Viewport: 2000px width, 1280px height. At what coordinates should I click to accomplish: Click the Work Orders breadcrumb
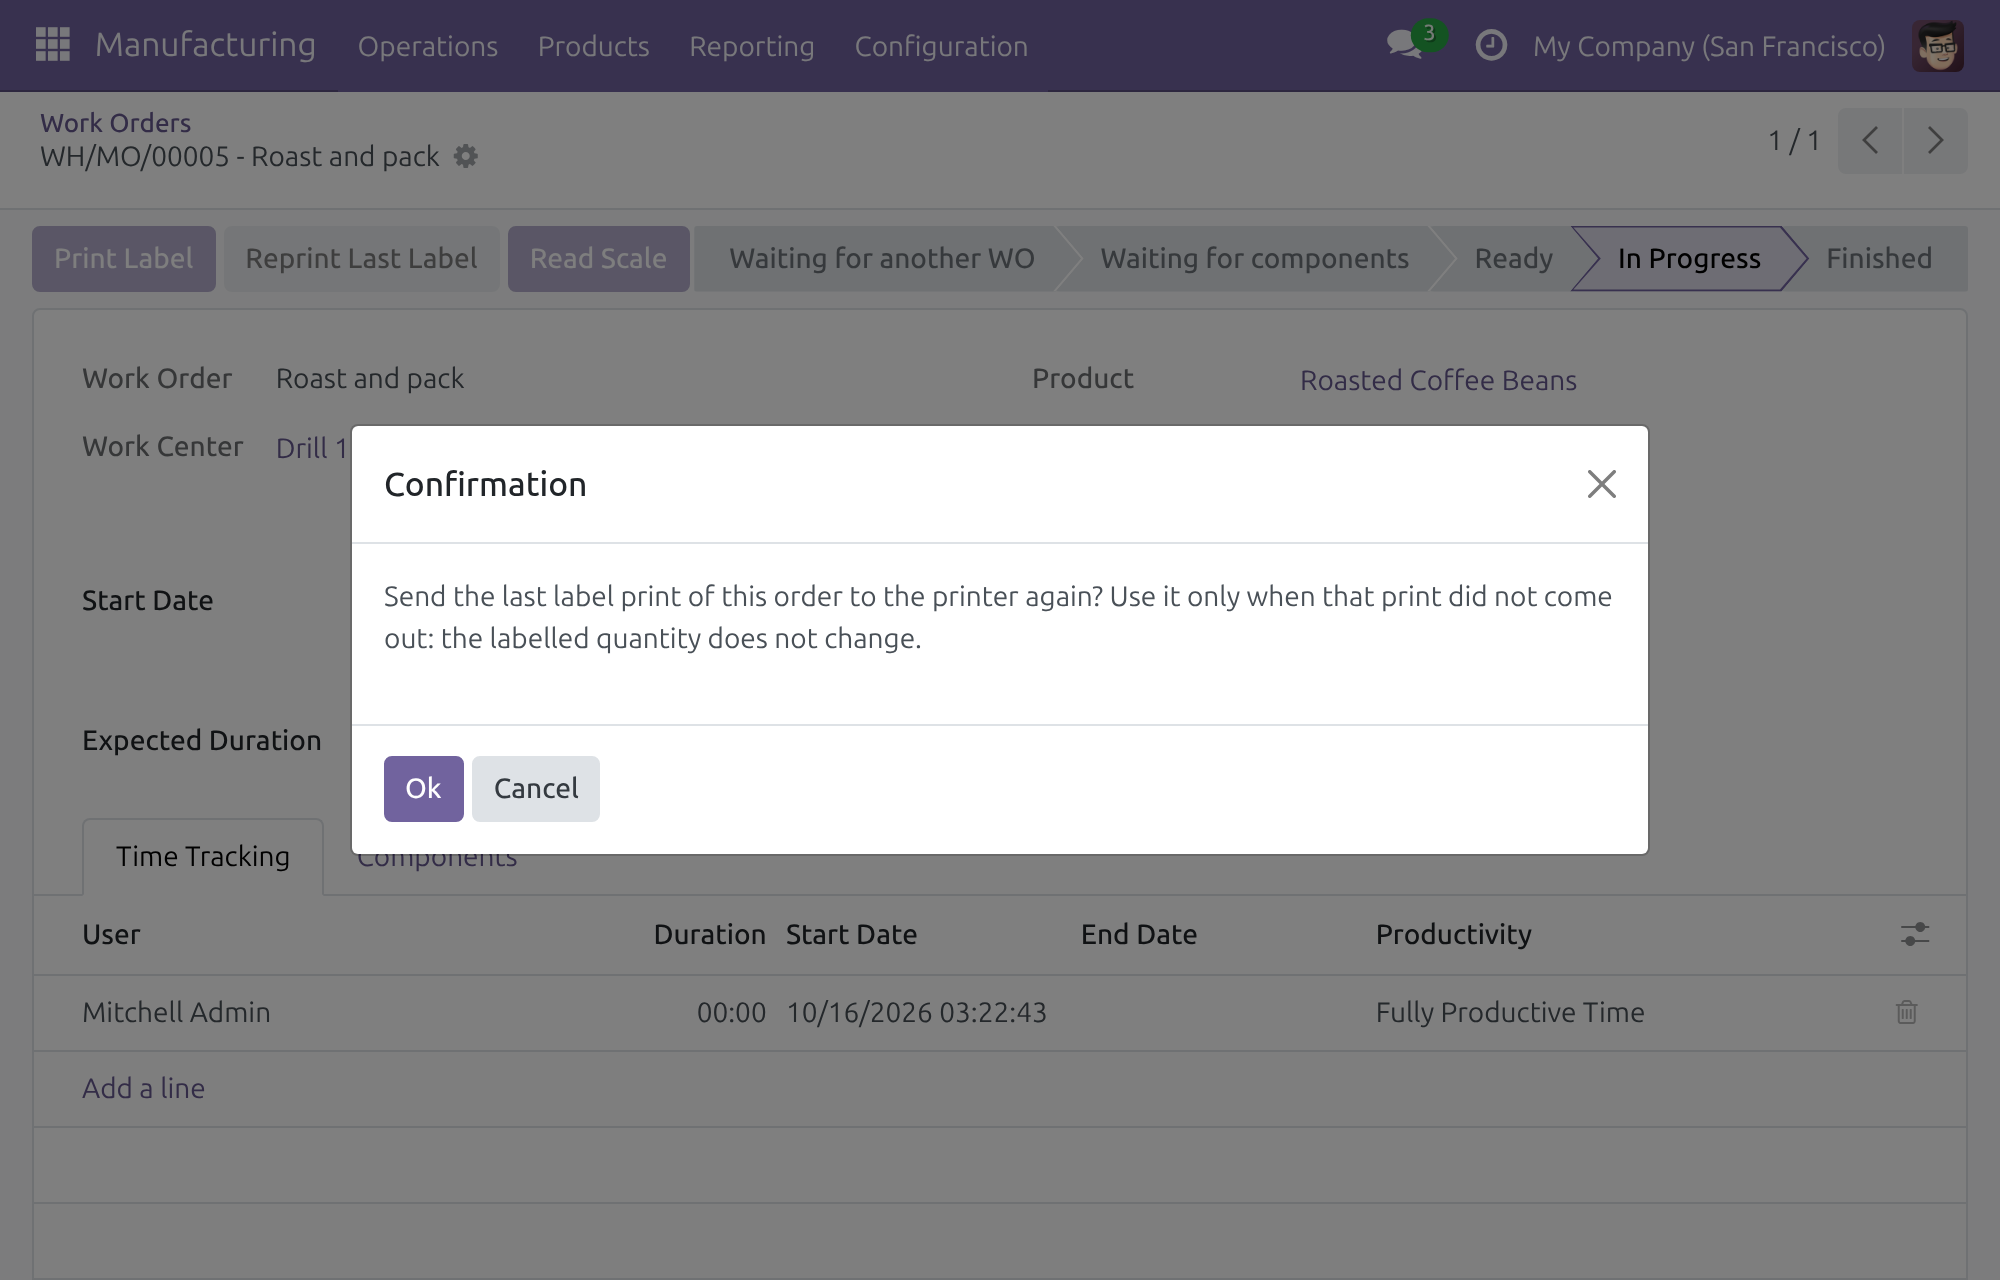(115, 123)
